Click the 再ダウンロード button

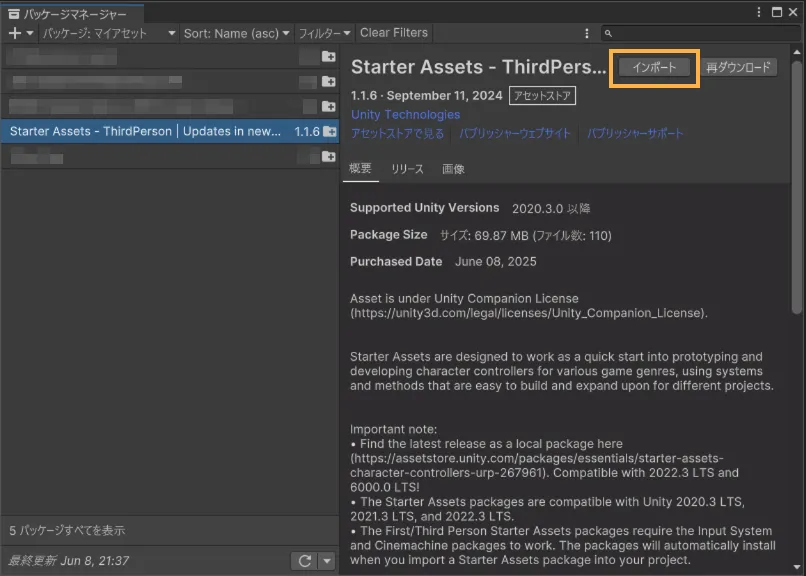(x=738, y=67)
